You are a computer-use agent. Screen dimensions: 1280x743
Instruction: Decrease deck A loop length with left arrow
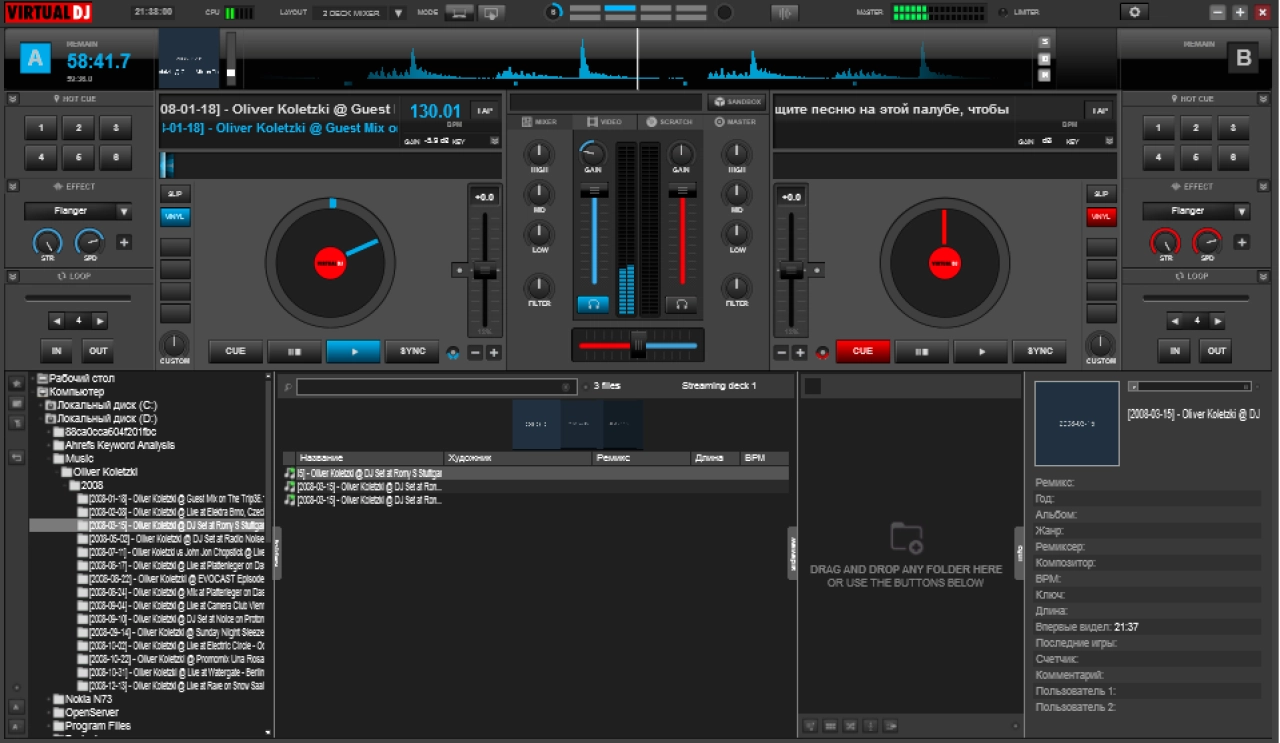(57, 321)
